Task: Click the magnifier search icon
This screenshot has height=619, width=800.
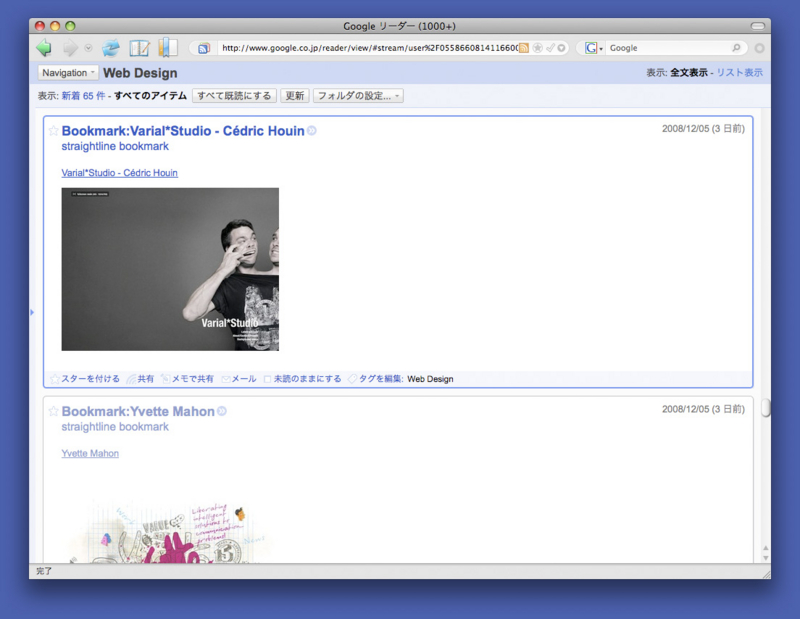Action: coord(736,47)
